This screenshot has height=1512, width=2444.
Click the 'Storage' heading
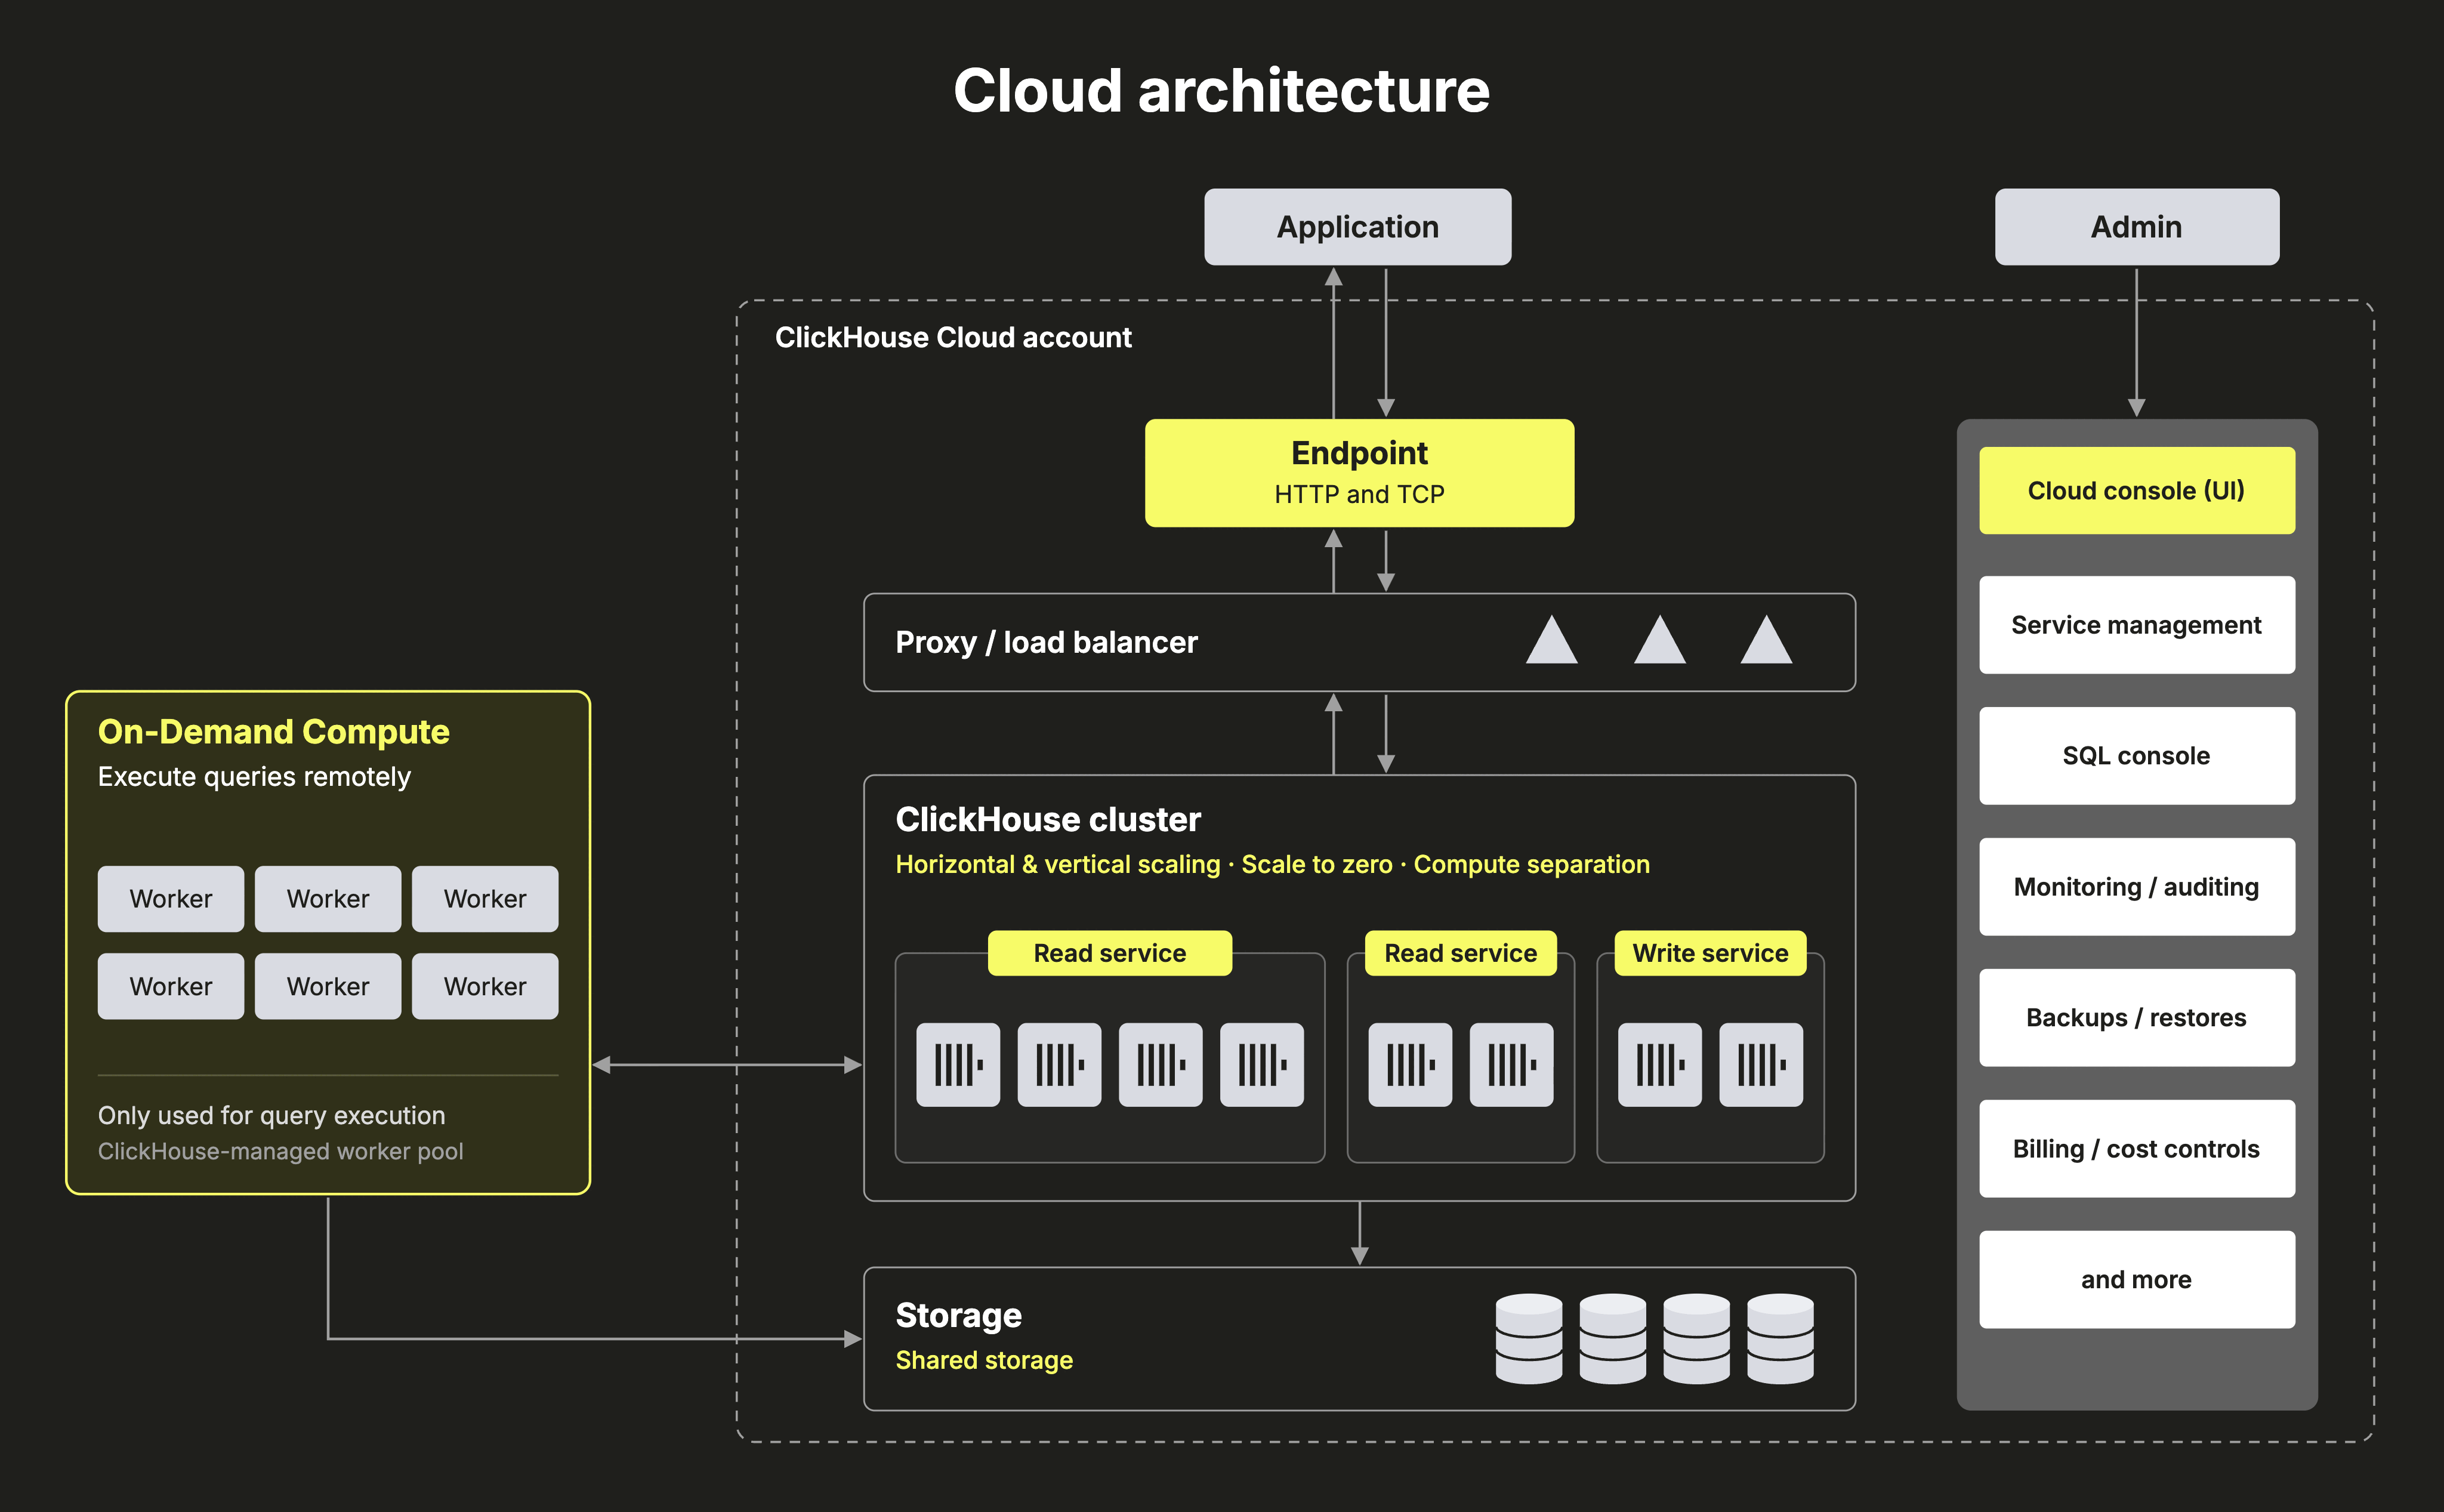click(x=959, y=1315)
